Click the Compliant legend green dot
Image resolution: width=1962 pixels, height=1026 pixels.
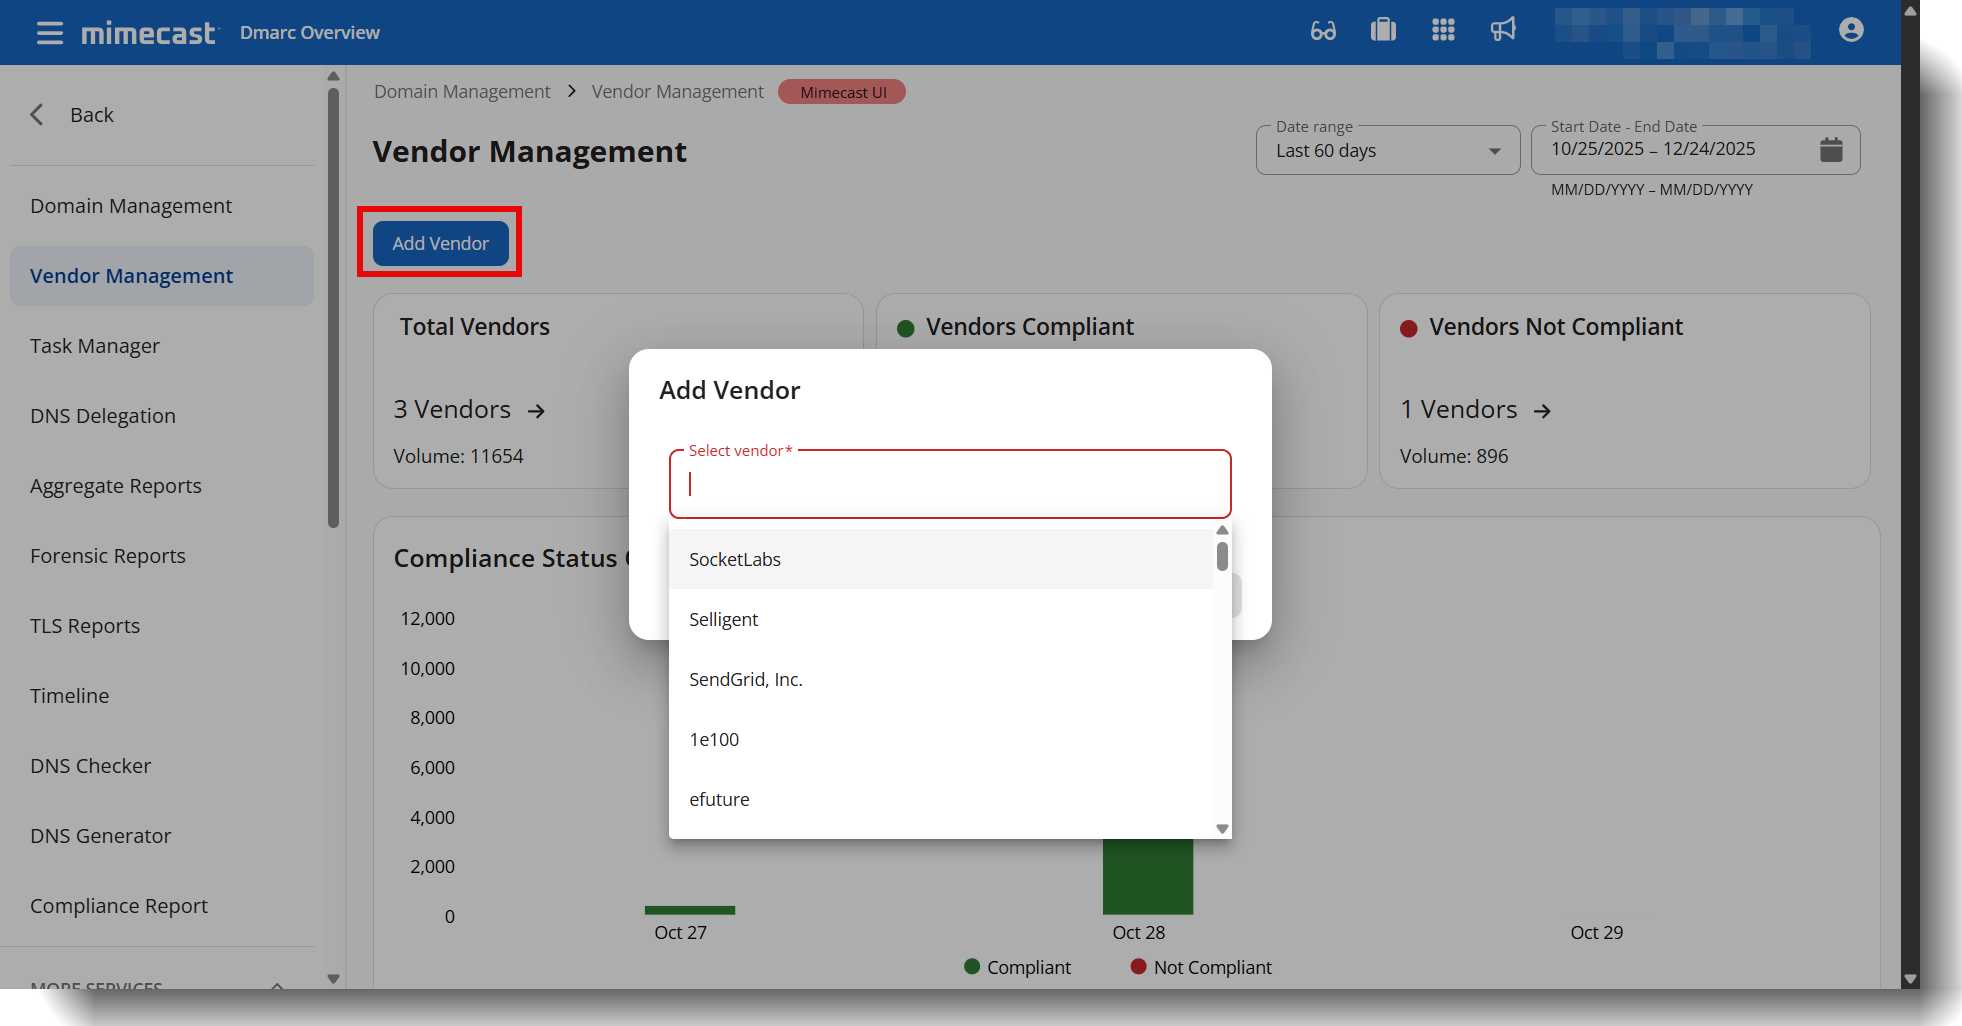point(972,967)
